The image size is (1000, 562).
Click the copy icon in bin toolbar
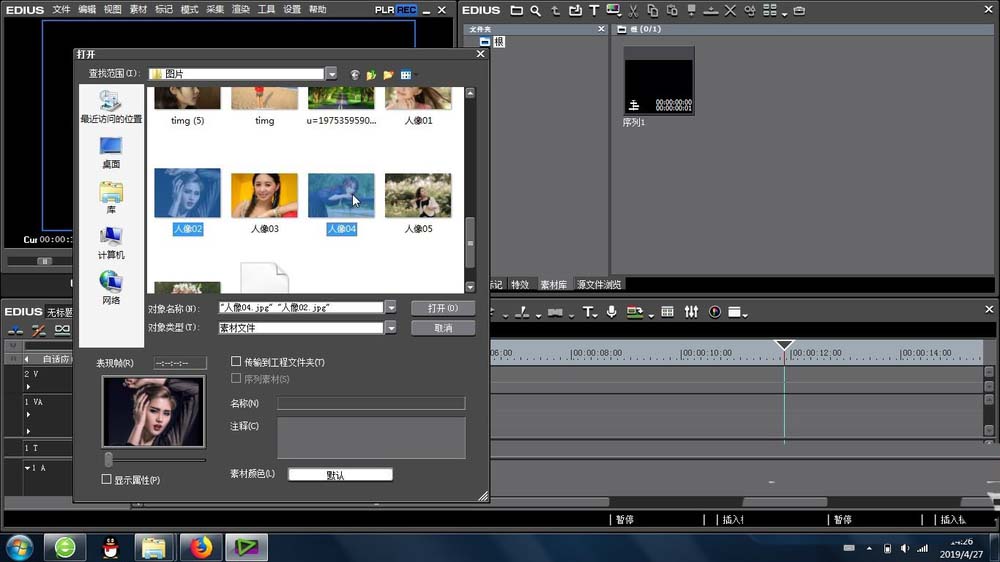pos(652,10)
